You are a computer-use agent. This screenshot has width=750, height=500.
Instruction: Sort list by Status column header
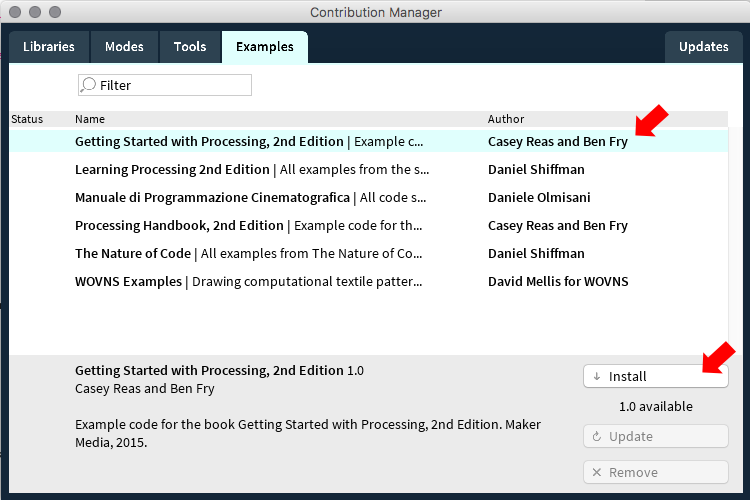(27, 119)
